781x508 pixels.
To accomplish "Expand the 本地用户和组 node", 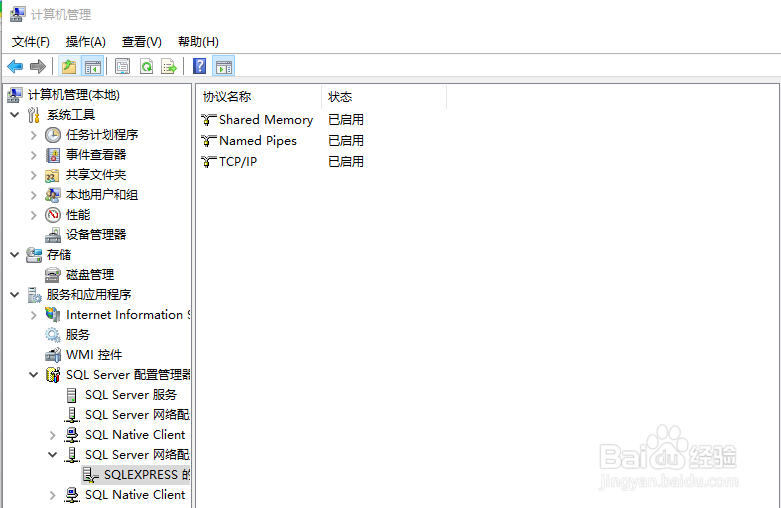I will 33,195.
